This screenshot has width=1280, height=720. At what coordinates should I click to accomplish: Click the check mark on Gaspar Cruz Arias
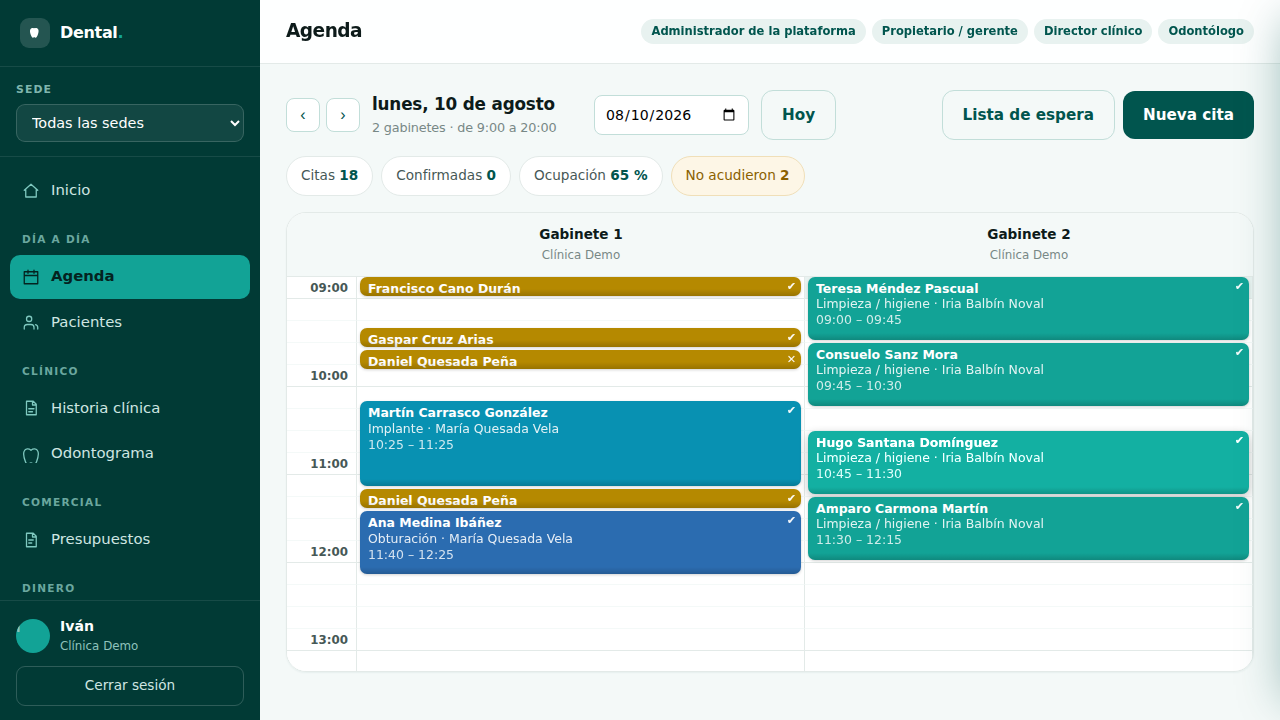(791, 337)
